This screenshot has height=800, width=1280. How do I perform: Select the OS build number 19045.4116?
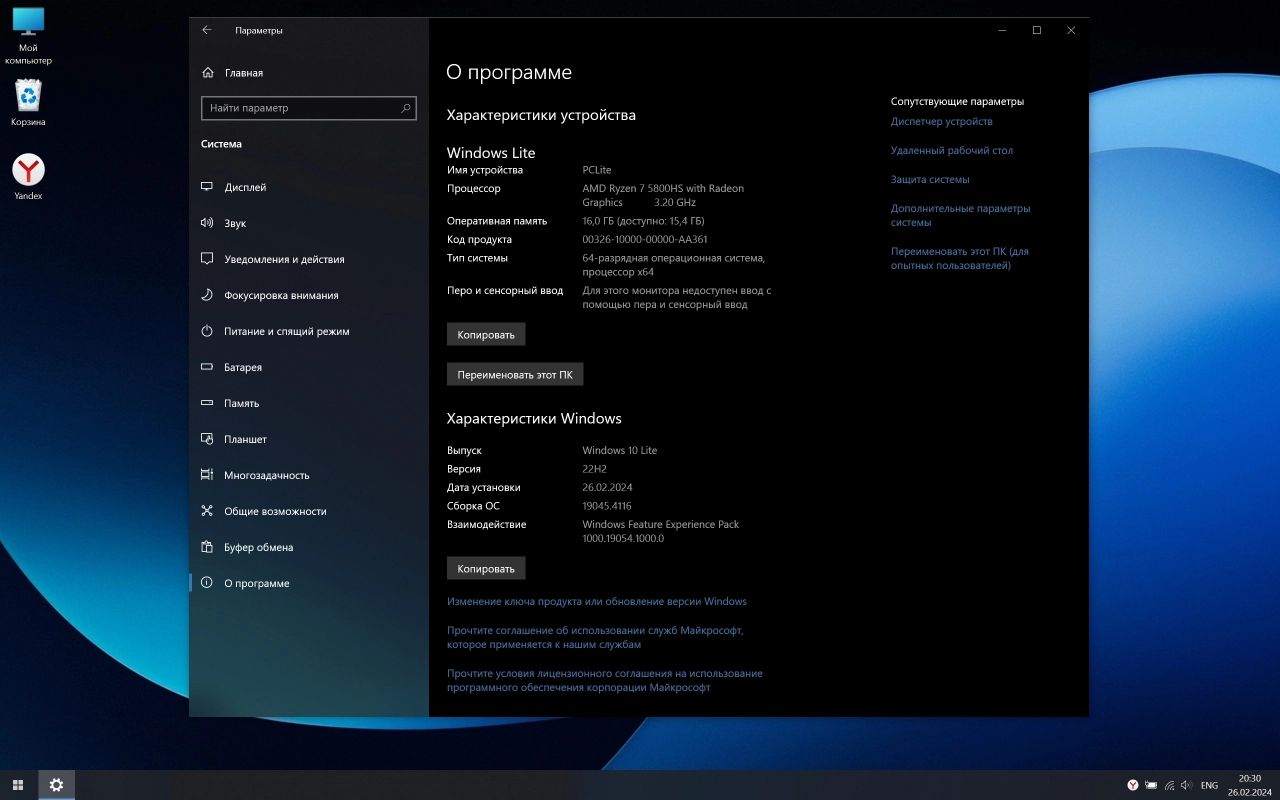tap(607, 506)
